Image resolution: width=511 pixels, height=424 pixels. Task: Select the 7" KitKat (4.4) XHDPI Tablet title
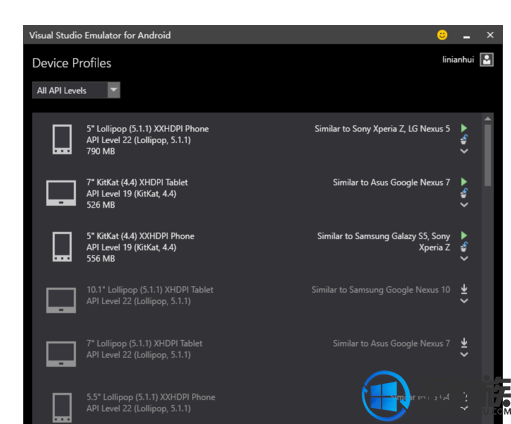137,182
